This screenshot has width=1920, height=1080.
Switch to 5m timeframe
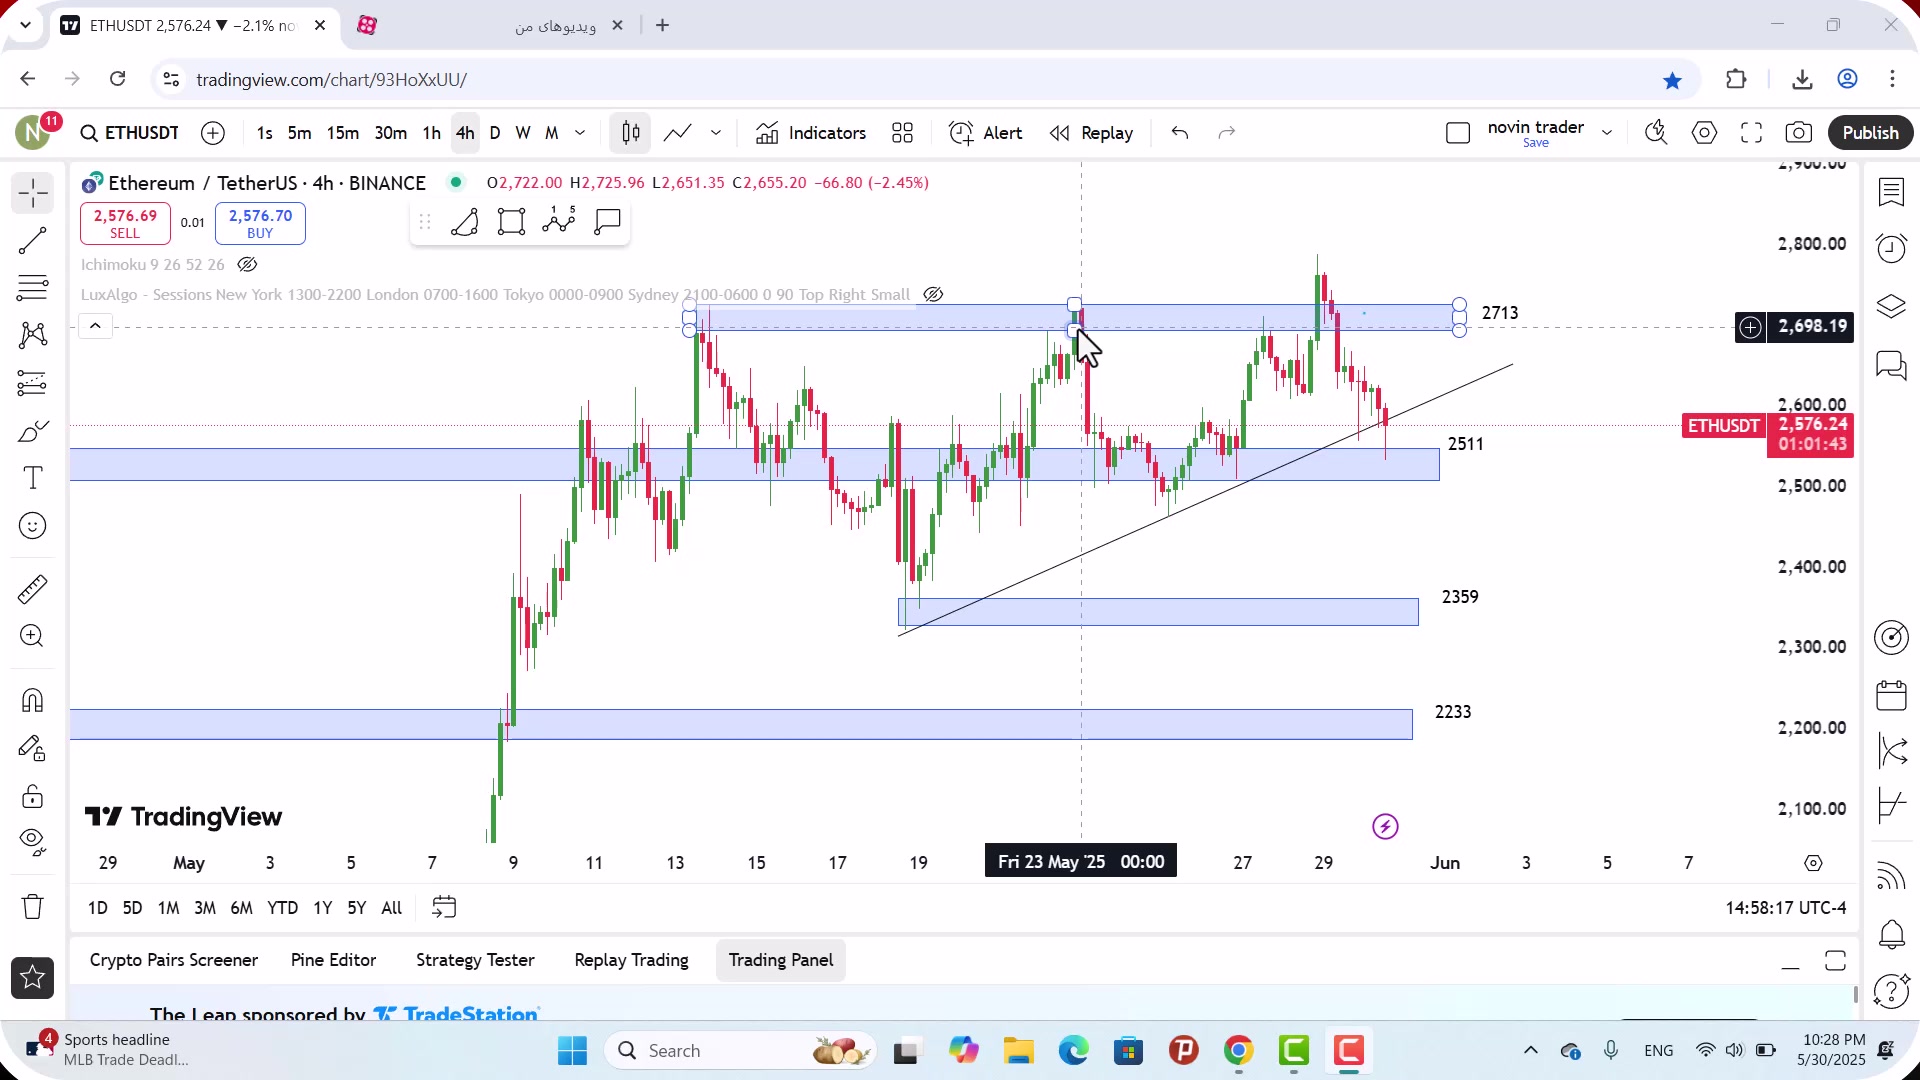click(x=299, y=133)
